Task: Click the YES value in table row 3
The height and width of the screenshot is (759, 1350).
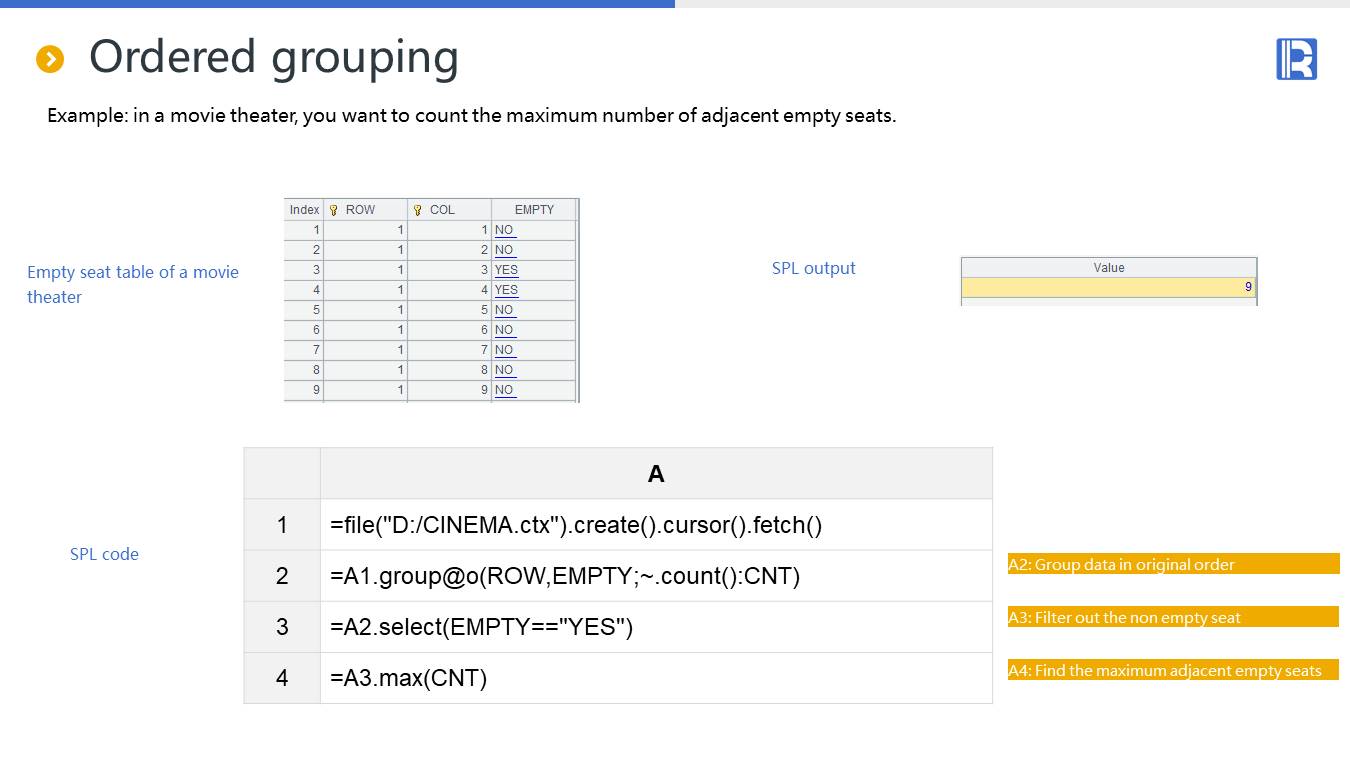Action: click(506, 270)
